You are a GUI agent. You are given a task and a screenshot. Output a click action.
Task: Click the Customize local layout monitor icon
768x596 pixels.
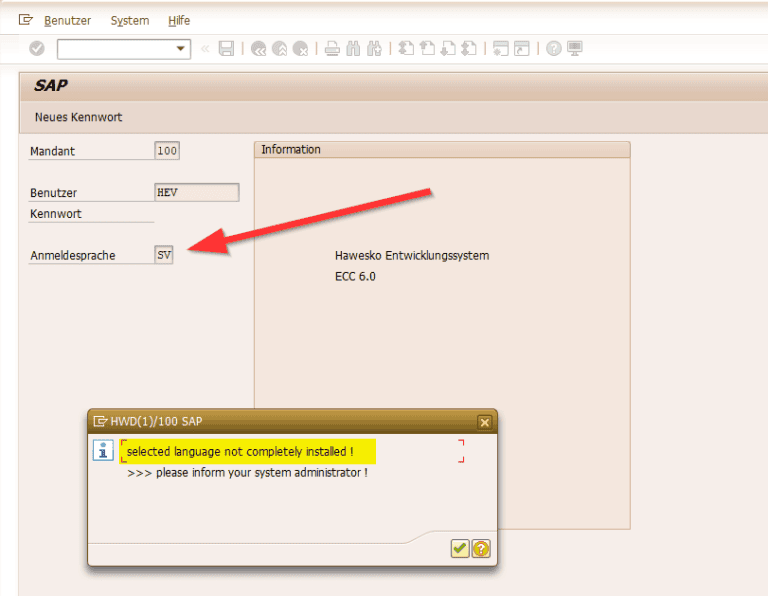[575, 48]
